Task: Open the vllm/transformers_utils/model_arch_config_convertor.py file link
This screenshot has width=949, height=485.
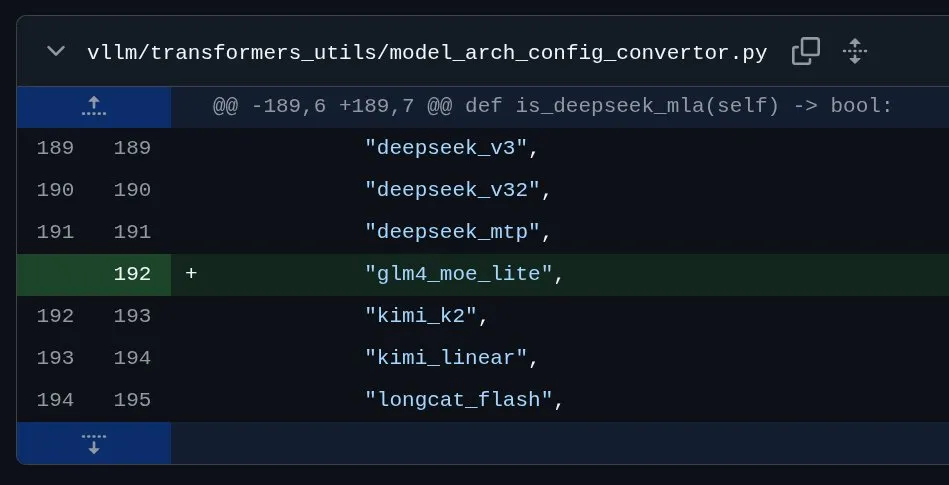Action: click(427, 53)
